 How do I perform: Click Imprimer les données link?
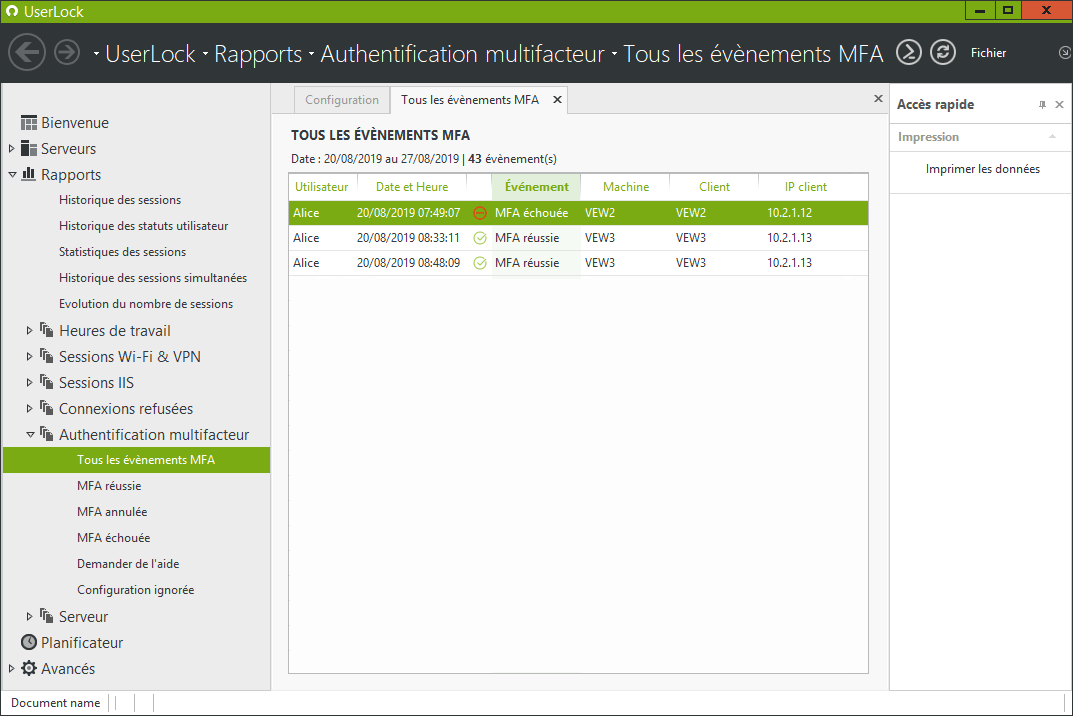pos(983,169)
